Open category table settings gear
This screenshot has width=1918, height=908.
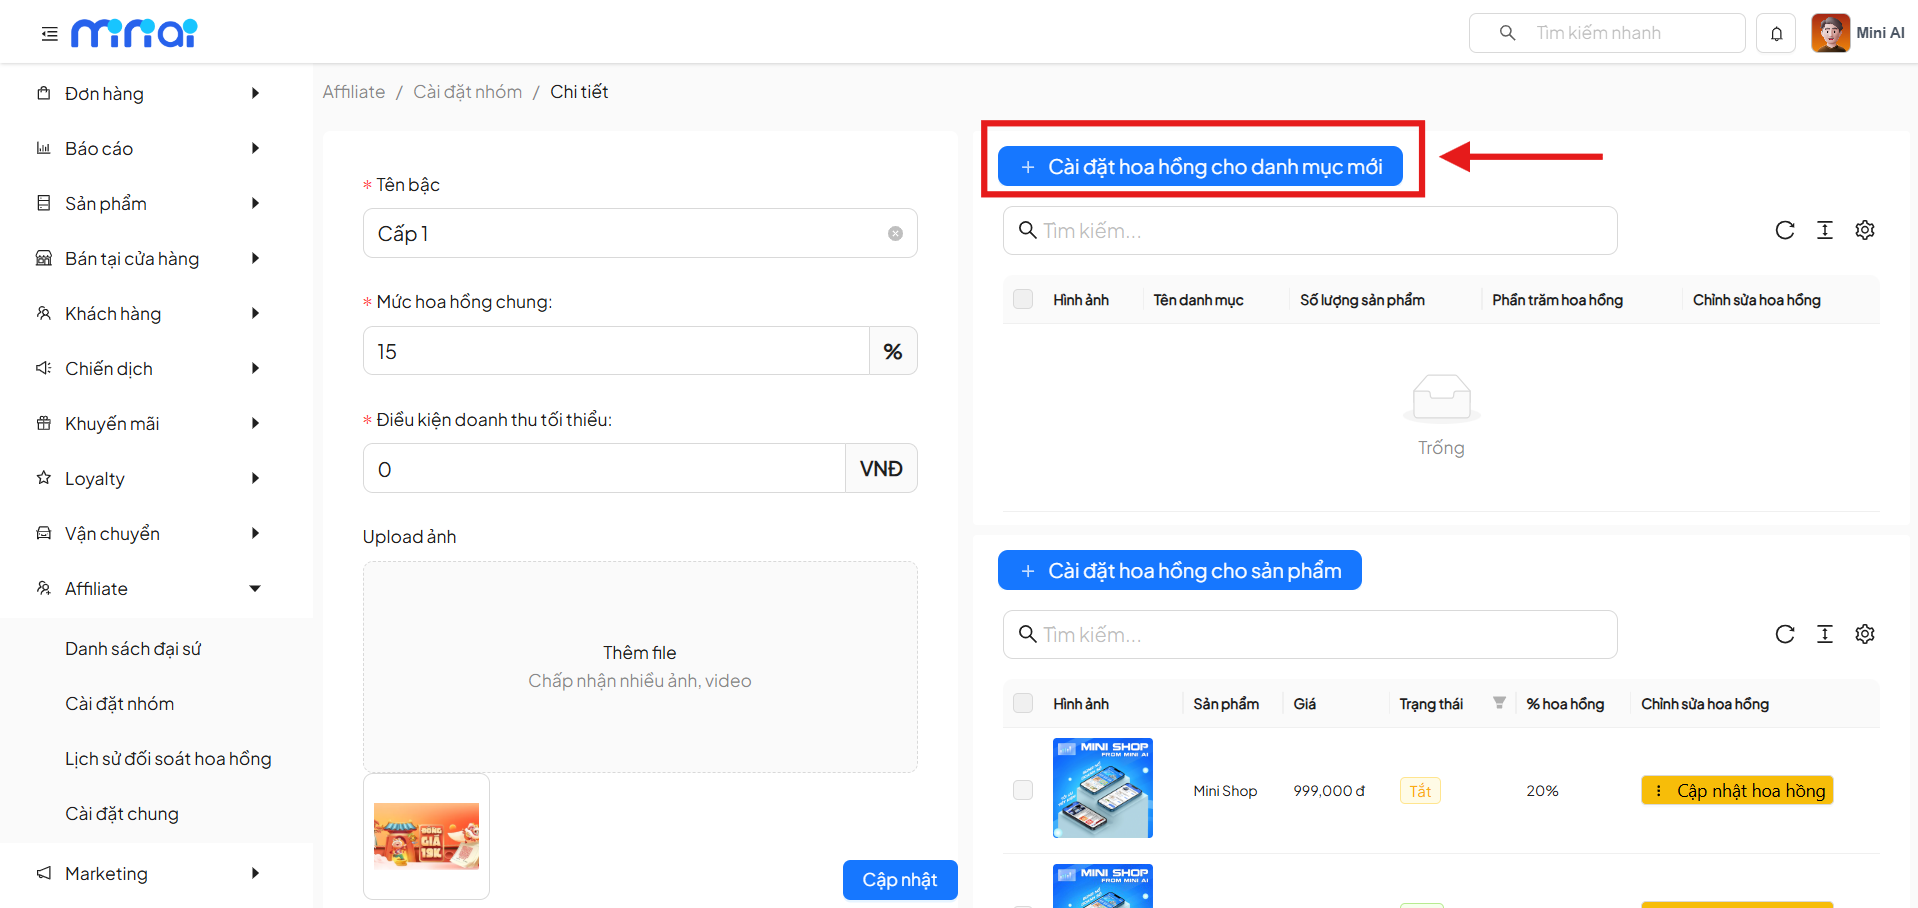click(x=1864, y=231)
